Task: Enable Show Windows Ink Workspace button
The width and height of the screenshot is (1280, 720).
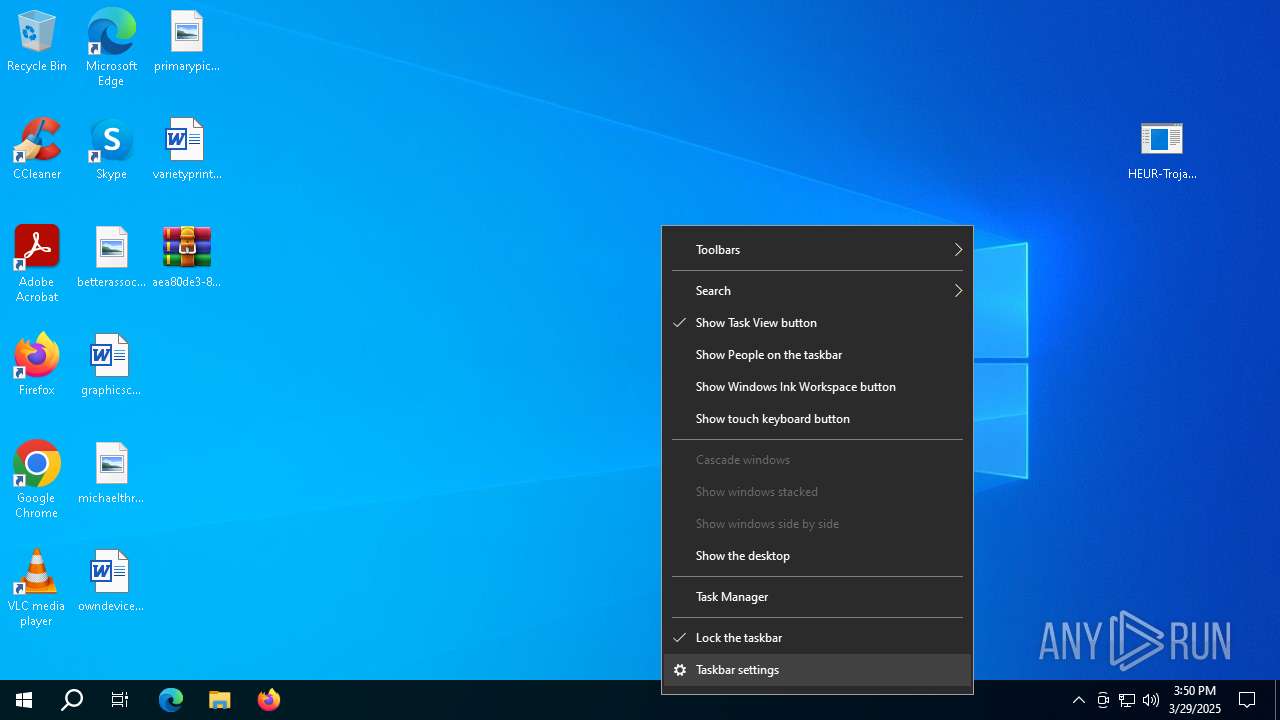Action: [x=818, y=387]
